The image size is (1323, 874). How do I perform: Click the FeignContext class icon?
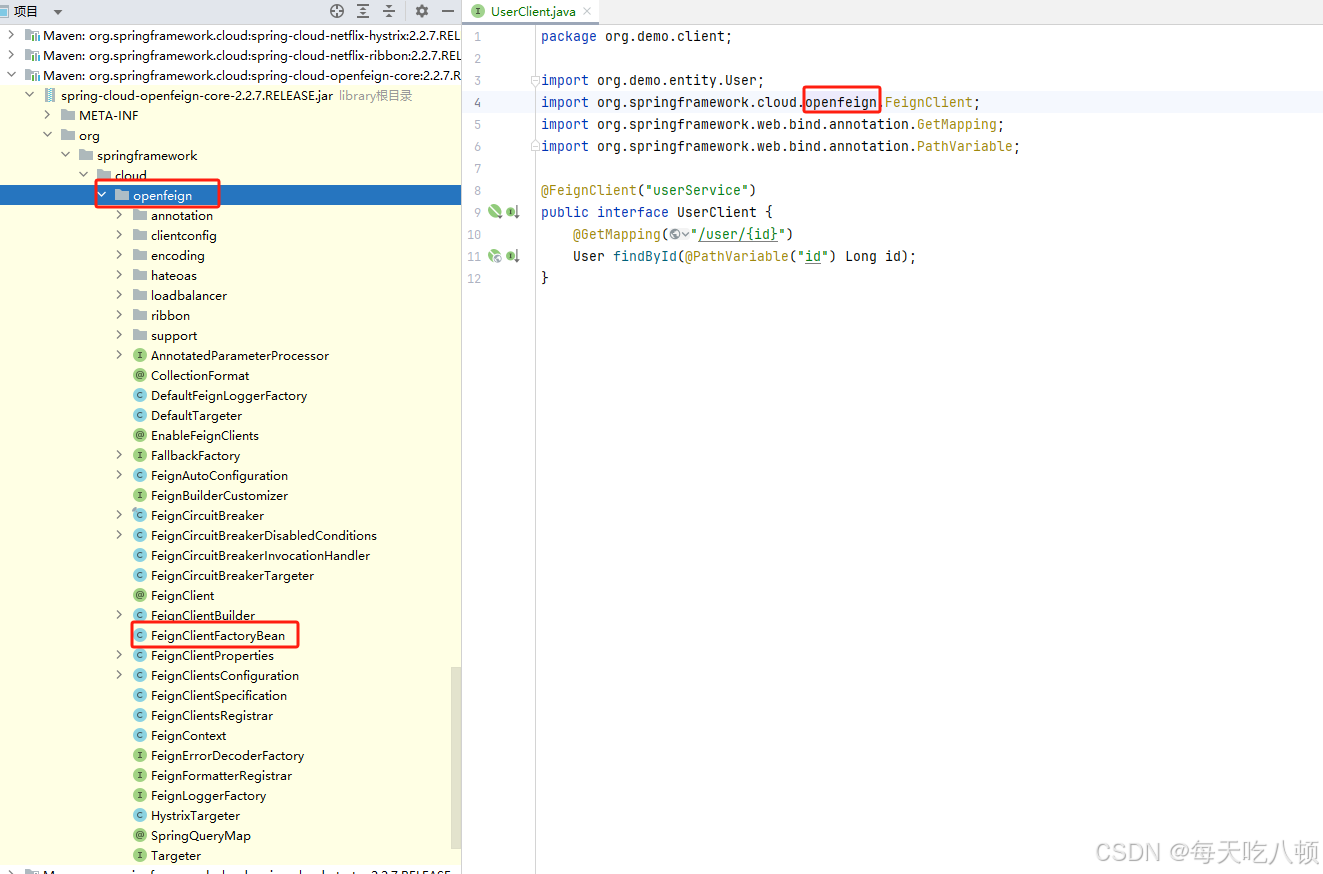[140, 735]
